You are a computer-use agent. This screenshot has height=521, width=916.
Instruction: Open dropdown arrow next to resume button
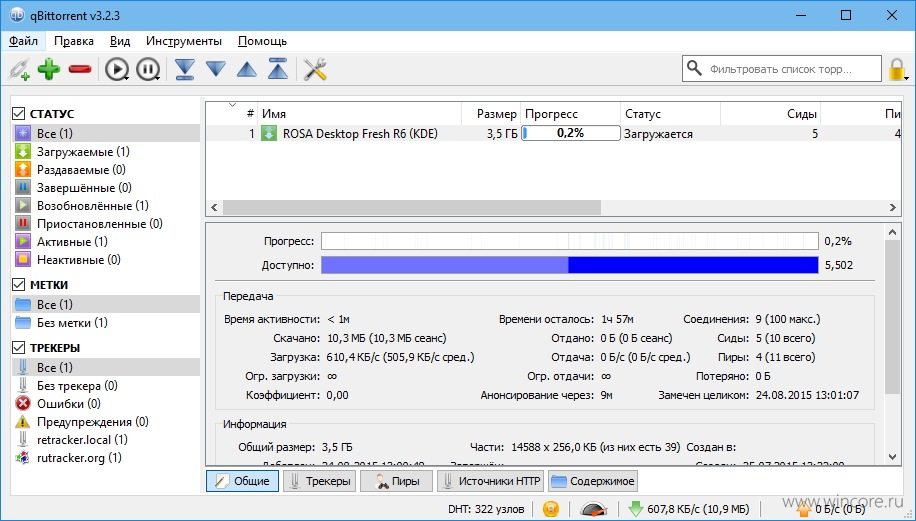(x=127, y=78)
